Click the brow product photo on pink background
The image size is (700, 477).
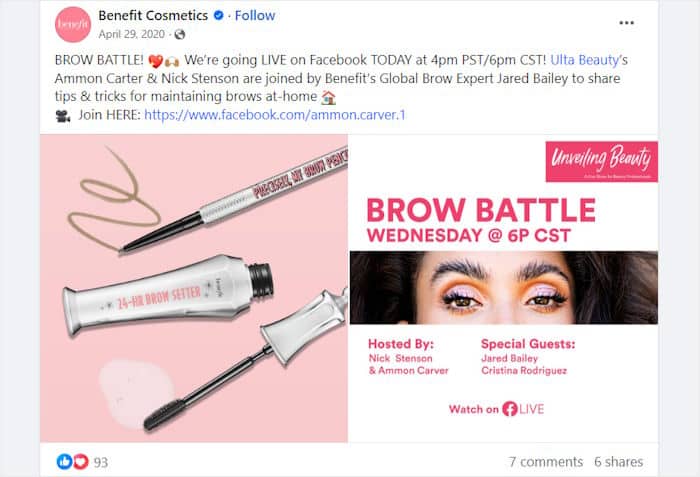click(194, 288)
